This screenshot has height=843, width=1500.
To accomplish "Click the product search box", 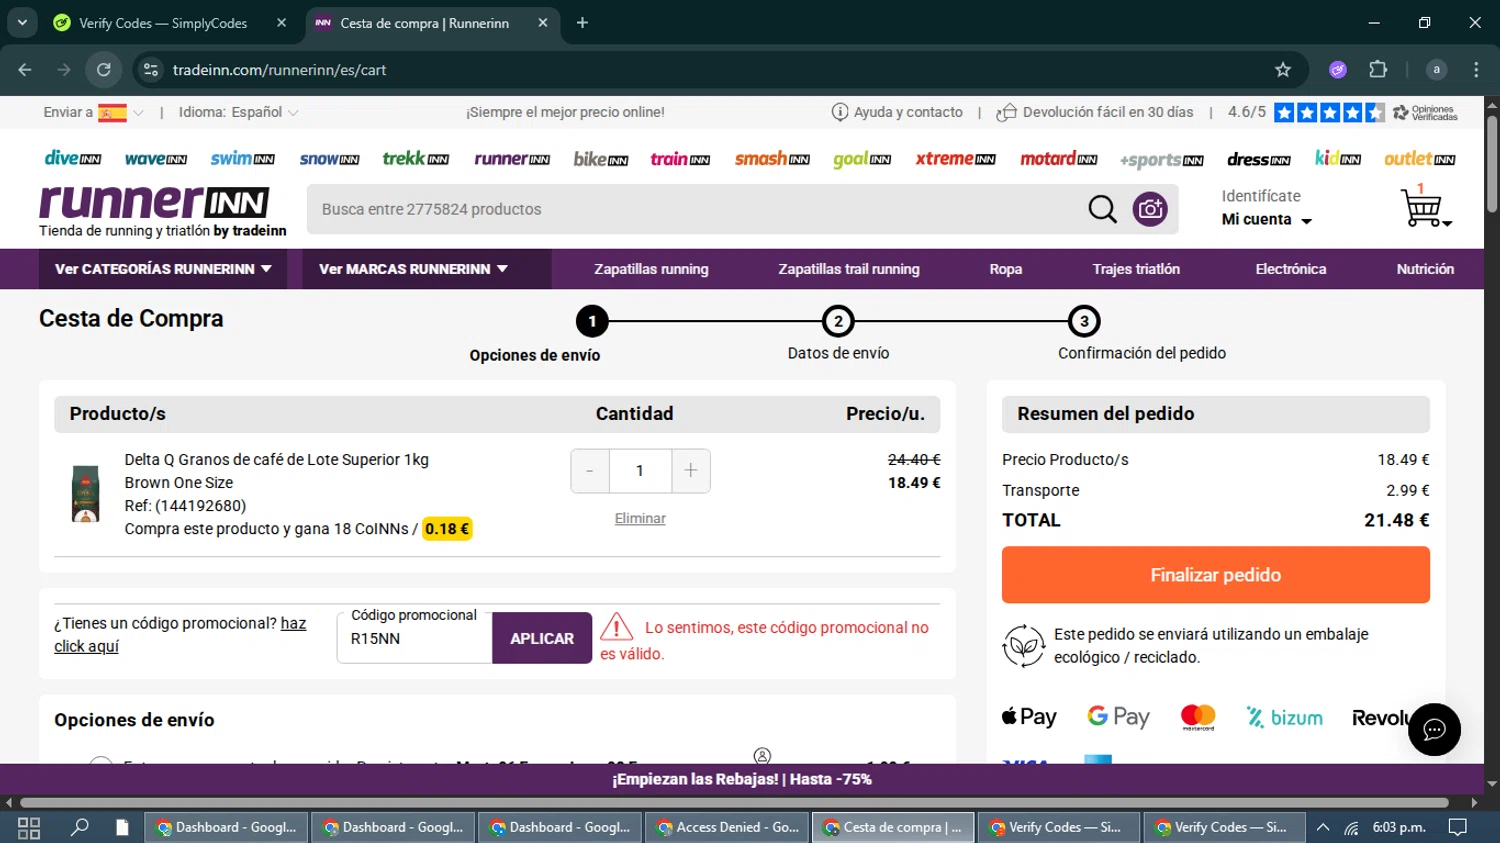I will (695, 209).
